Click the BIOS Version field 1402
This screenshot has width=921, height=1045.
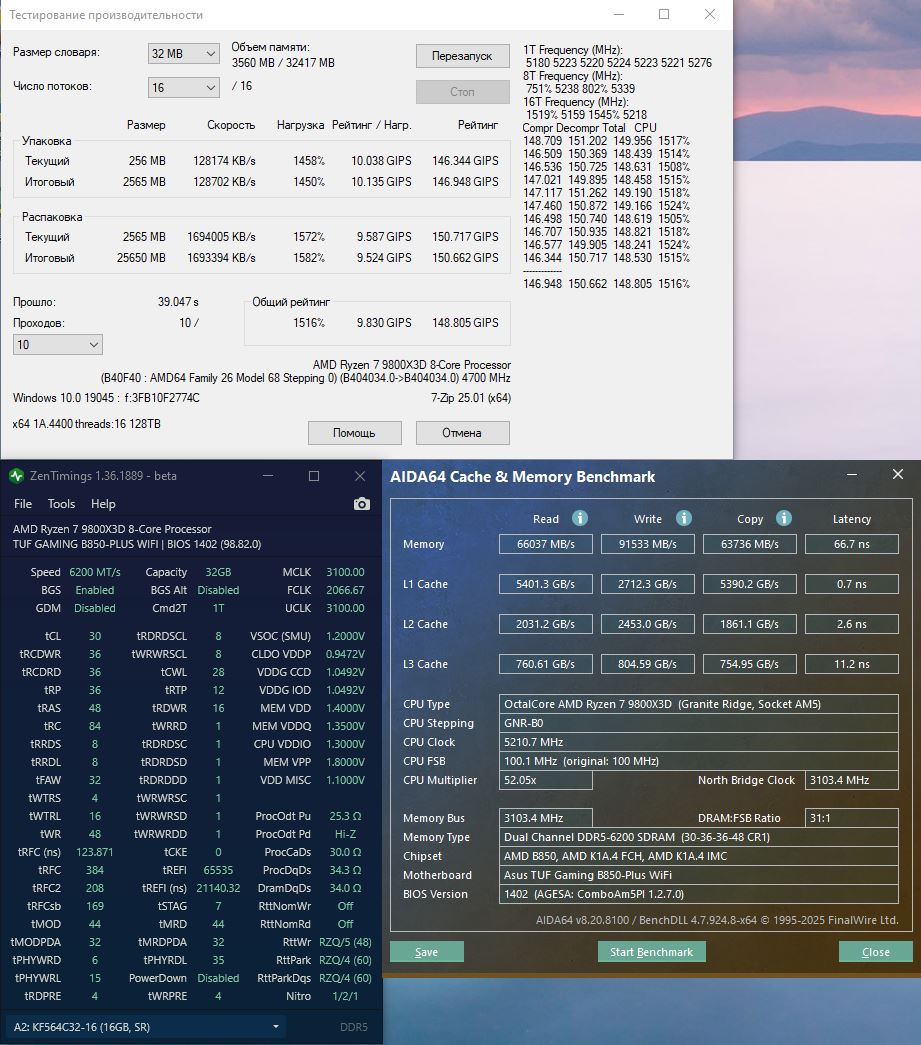pos(698,894)
